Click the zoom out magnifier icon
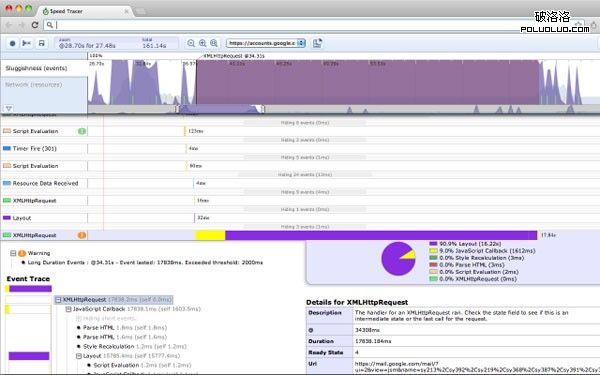600x375 pixels. coord(191,43)
